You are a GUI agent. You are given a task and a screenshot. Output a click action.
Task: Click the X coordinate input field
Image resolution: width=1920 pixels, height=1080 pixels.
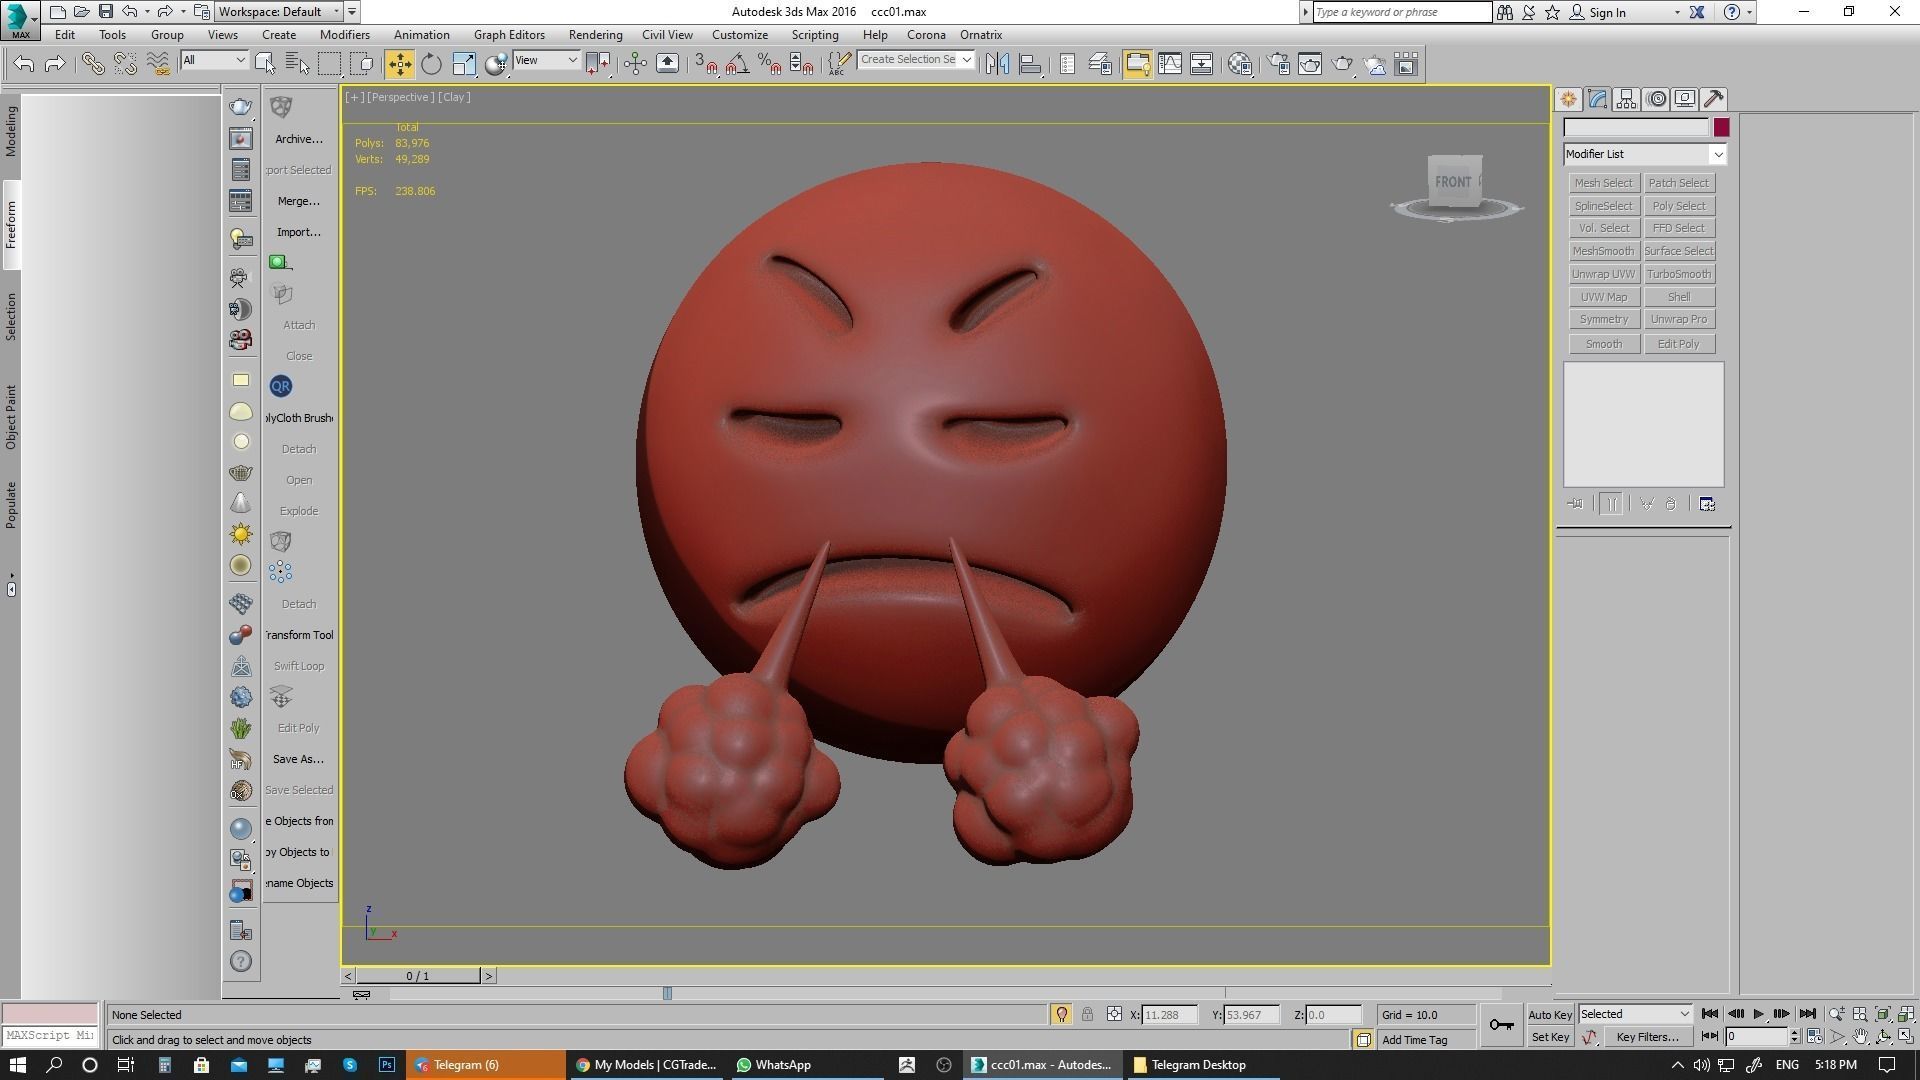pos(1169,1014)
